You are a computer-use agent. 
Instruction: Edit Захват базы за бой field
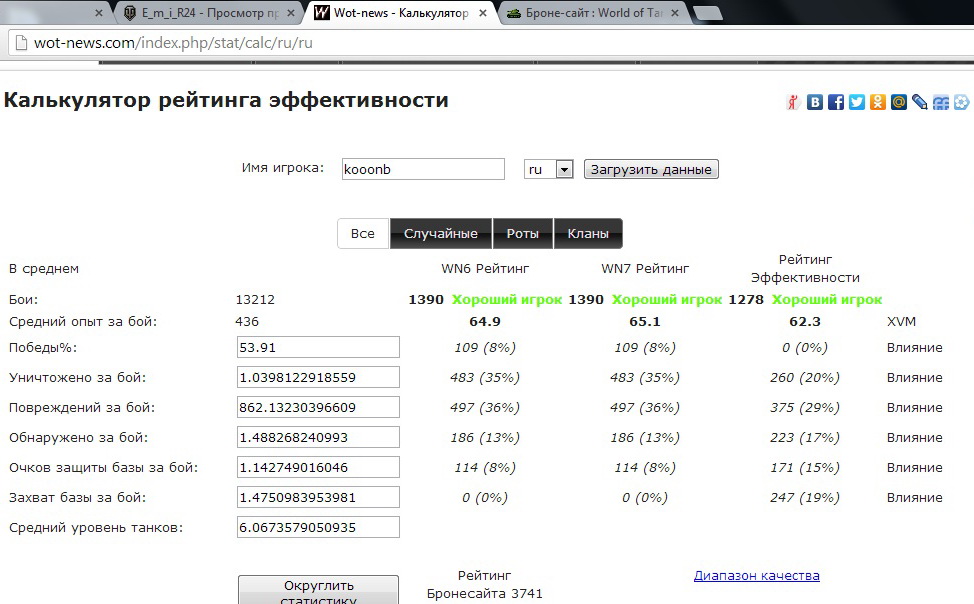pos(318,497)
